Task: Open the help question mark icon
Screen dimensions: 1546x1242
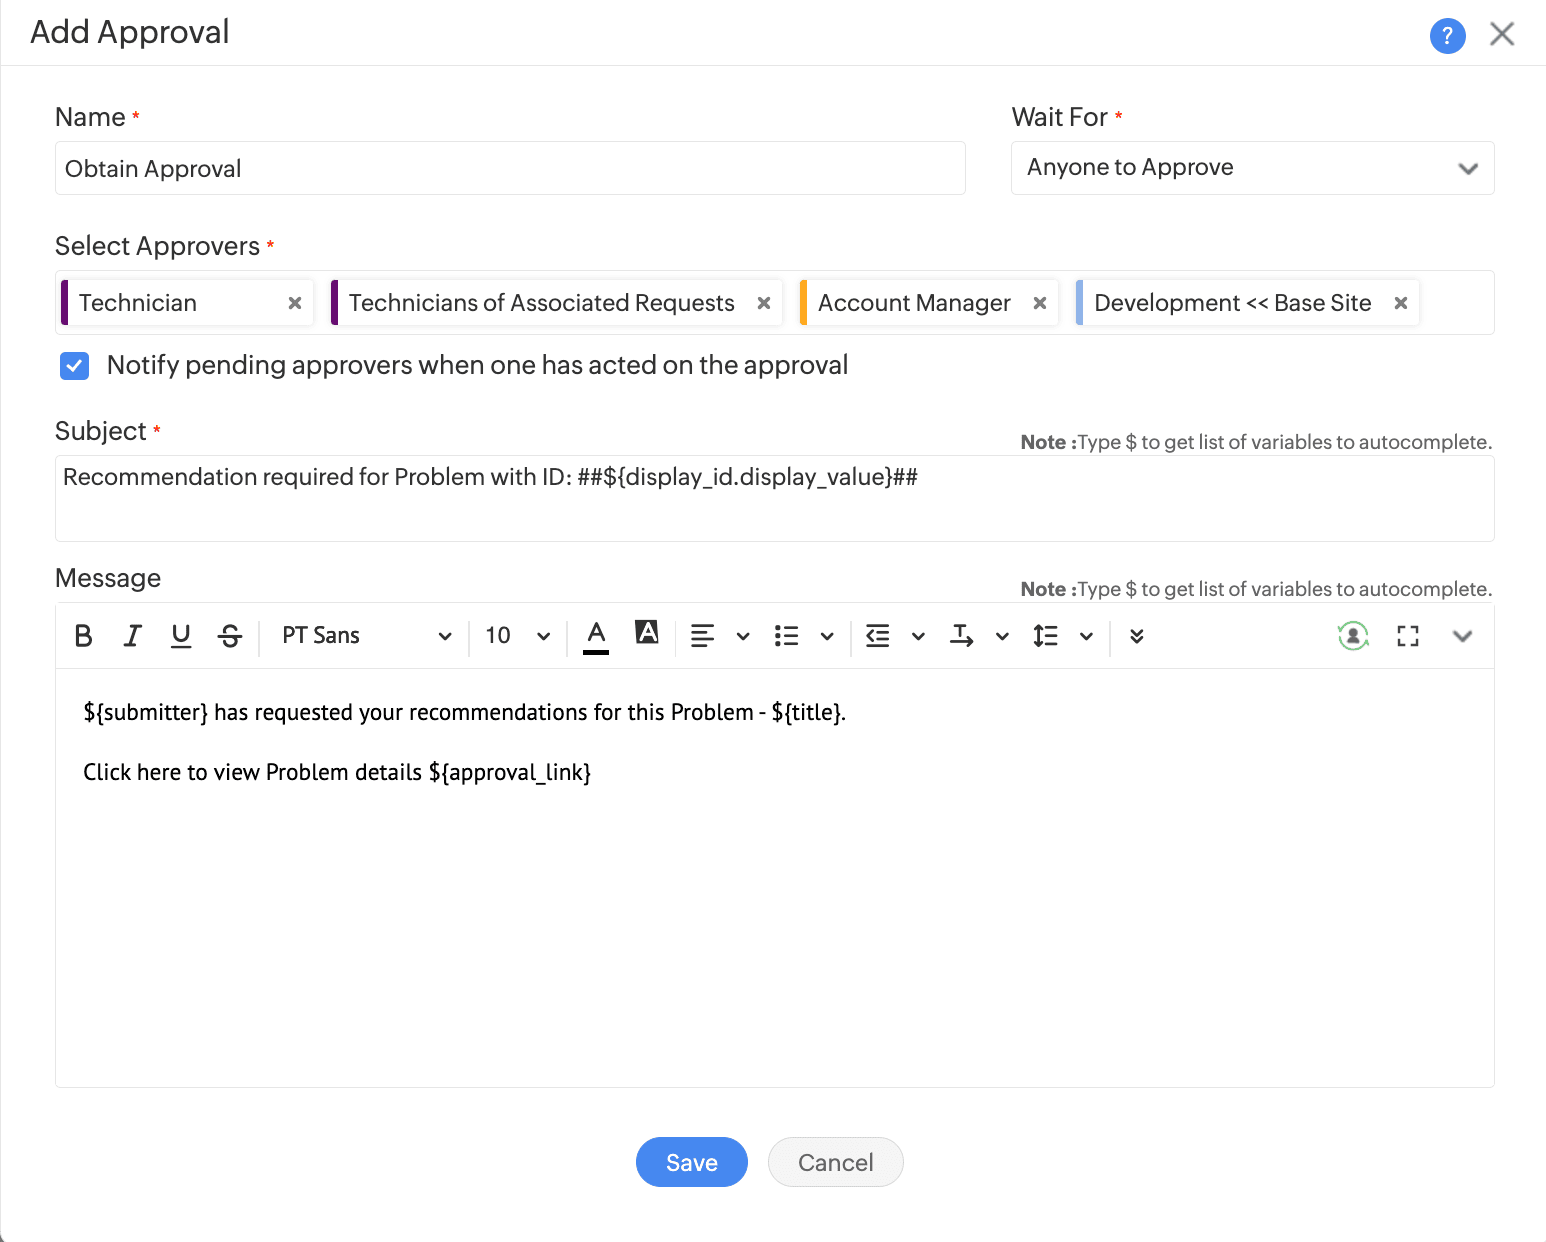Action: tap(1447, 35)
